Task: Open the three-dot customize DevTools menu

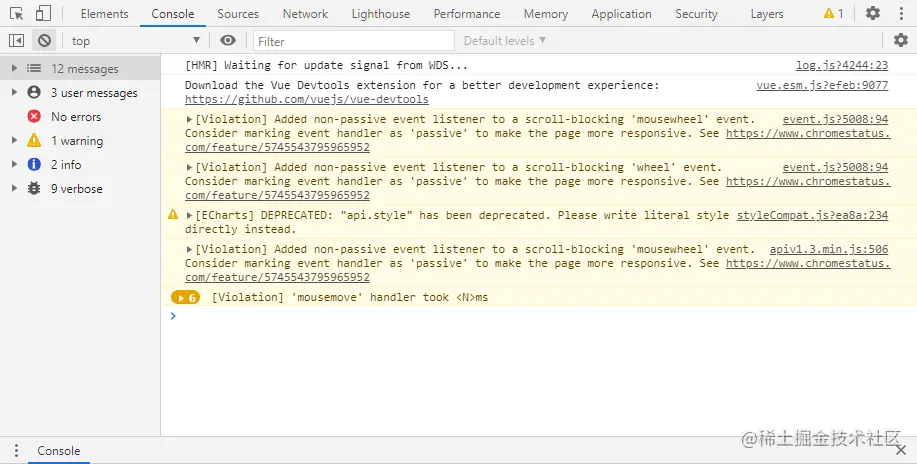Action: [x=901, y=13]
